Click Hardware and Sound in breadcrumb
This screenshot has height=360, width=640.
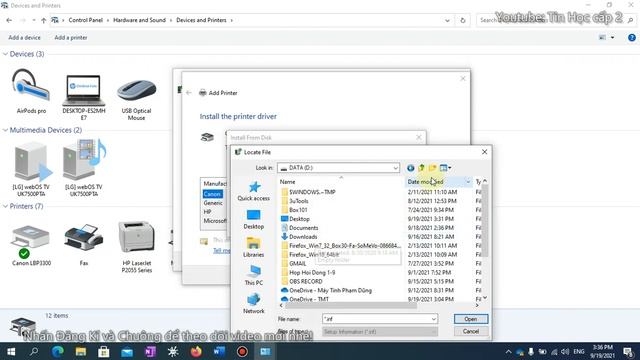139,20
